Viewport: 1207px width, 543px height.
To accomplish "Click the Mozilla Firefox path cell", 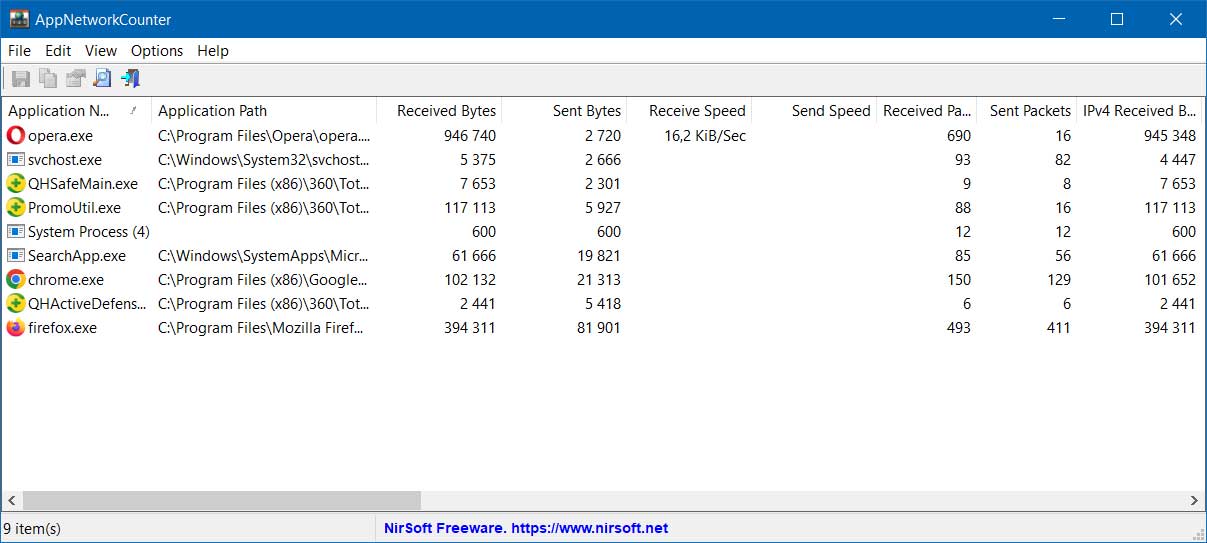I will pyautogui.click(x=262, y=327).
